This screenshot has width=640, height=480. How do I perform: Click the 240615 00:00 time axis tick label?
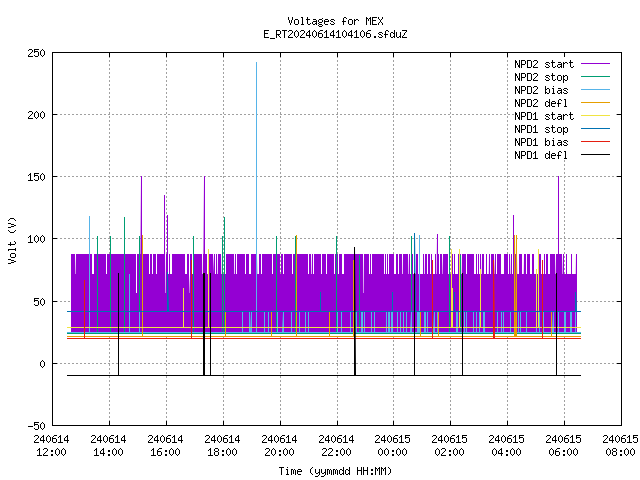pyautogui.click(x=393, y=446)
